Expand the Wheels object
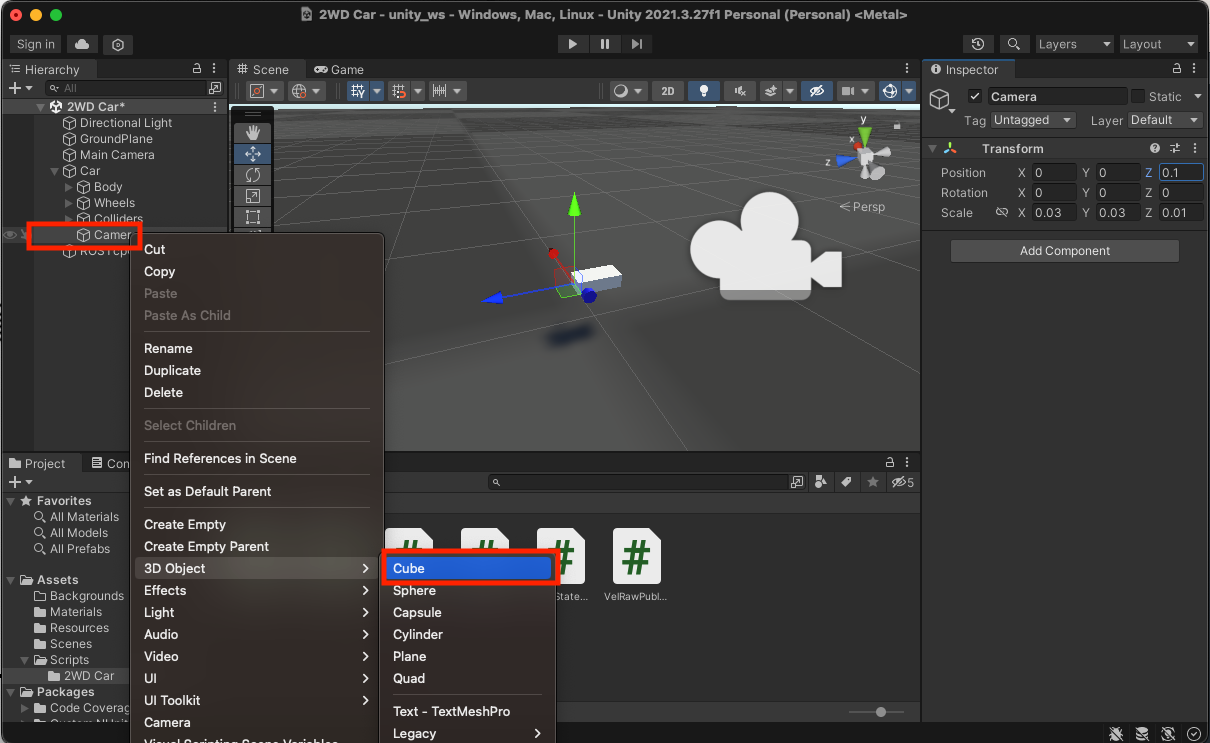 (69, 203)
